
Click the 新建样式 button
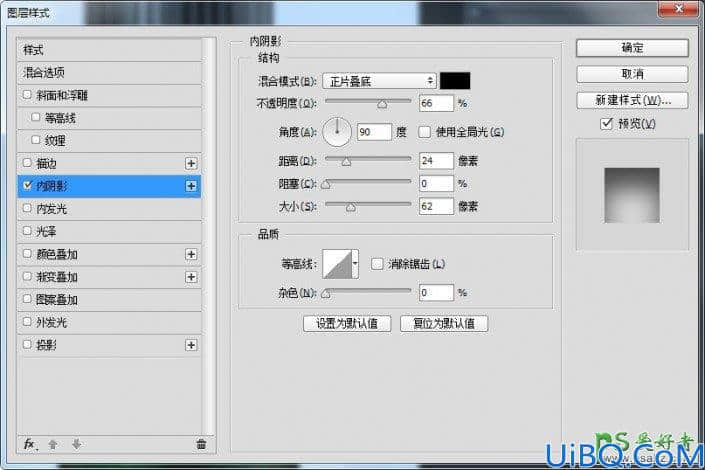[x=632, y=100]
